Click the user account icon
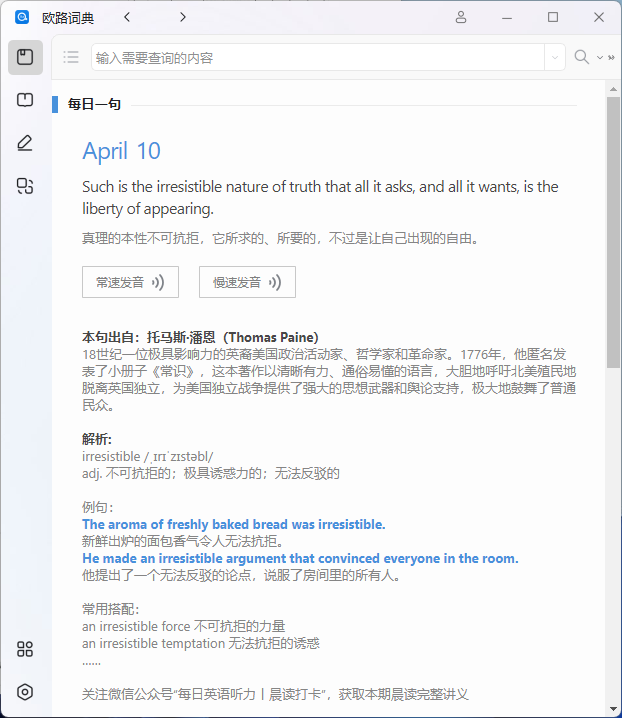Screen dimensions: 622x718 (461, 17)
